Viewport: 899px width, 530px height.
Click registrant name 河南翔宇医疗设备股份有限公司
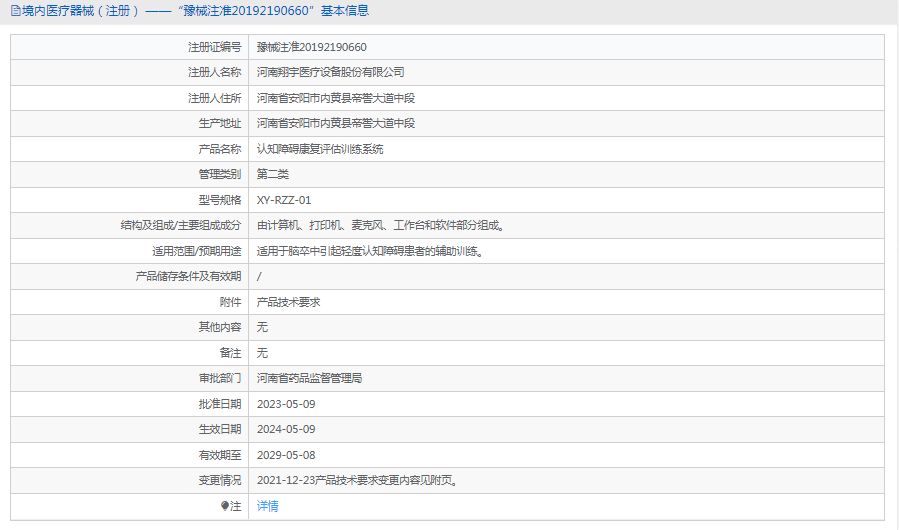(x=330, y=72)
